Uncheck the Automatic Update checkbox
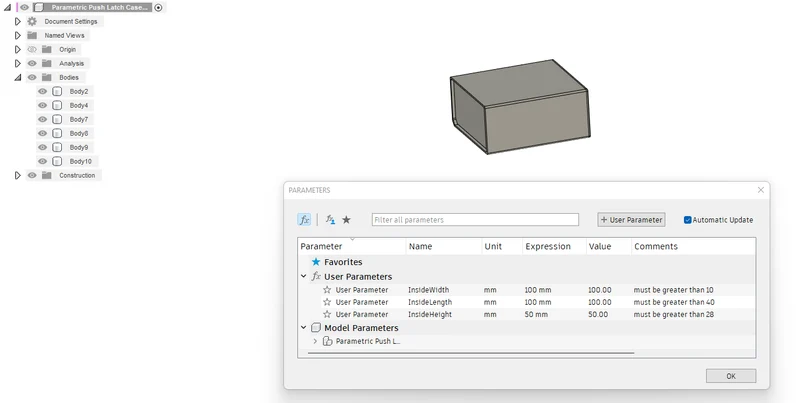 click(687, 220)
